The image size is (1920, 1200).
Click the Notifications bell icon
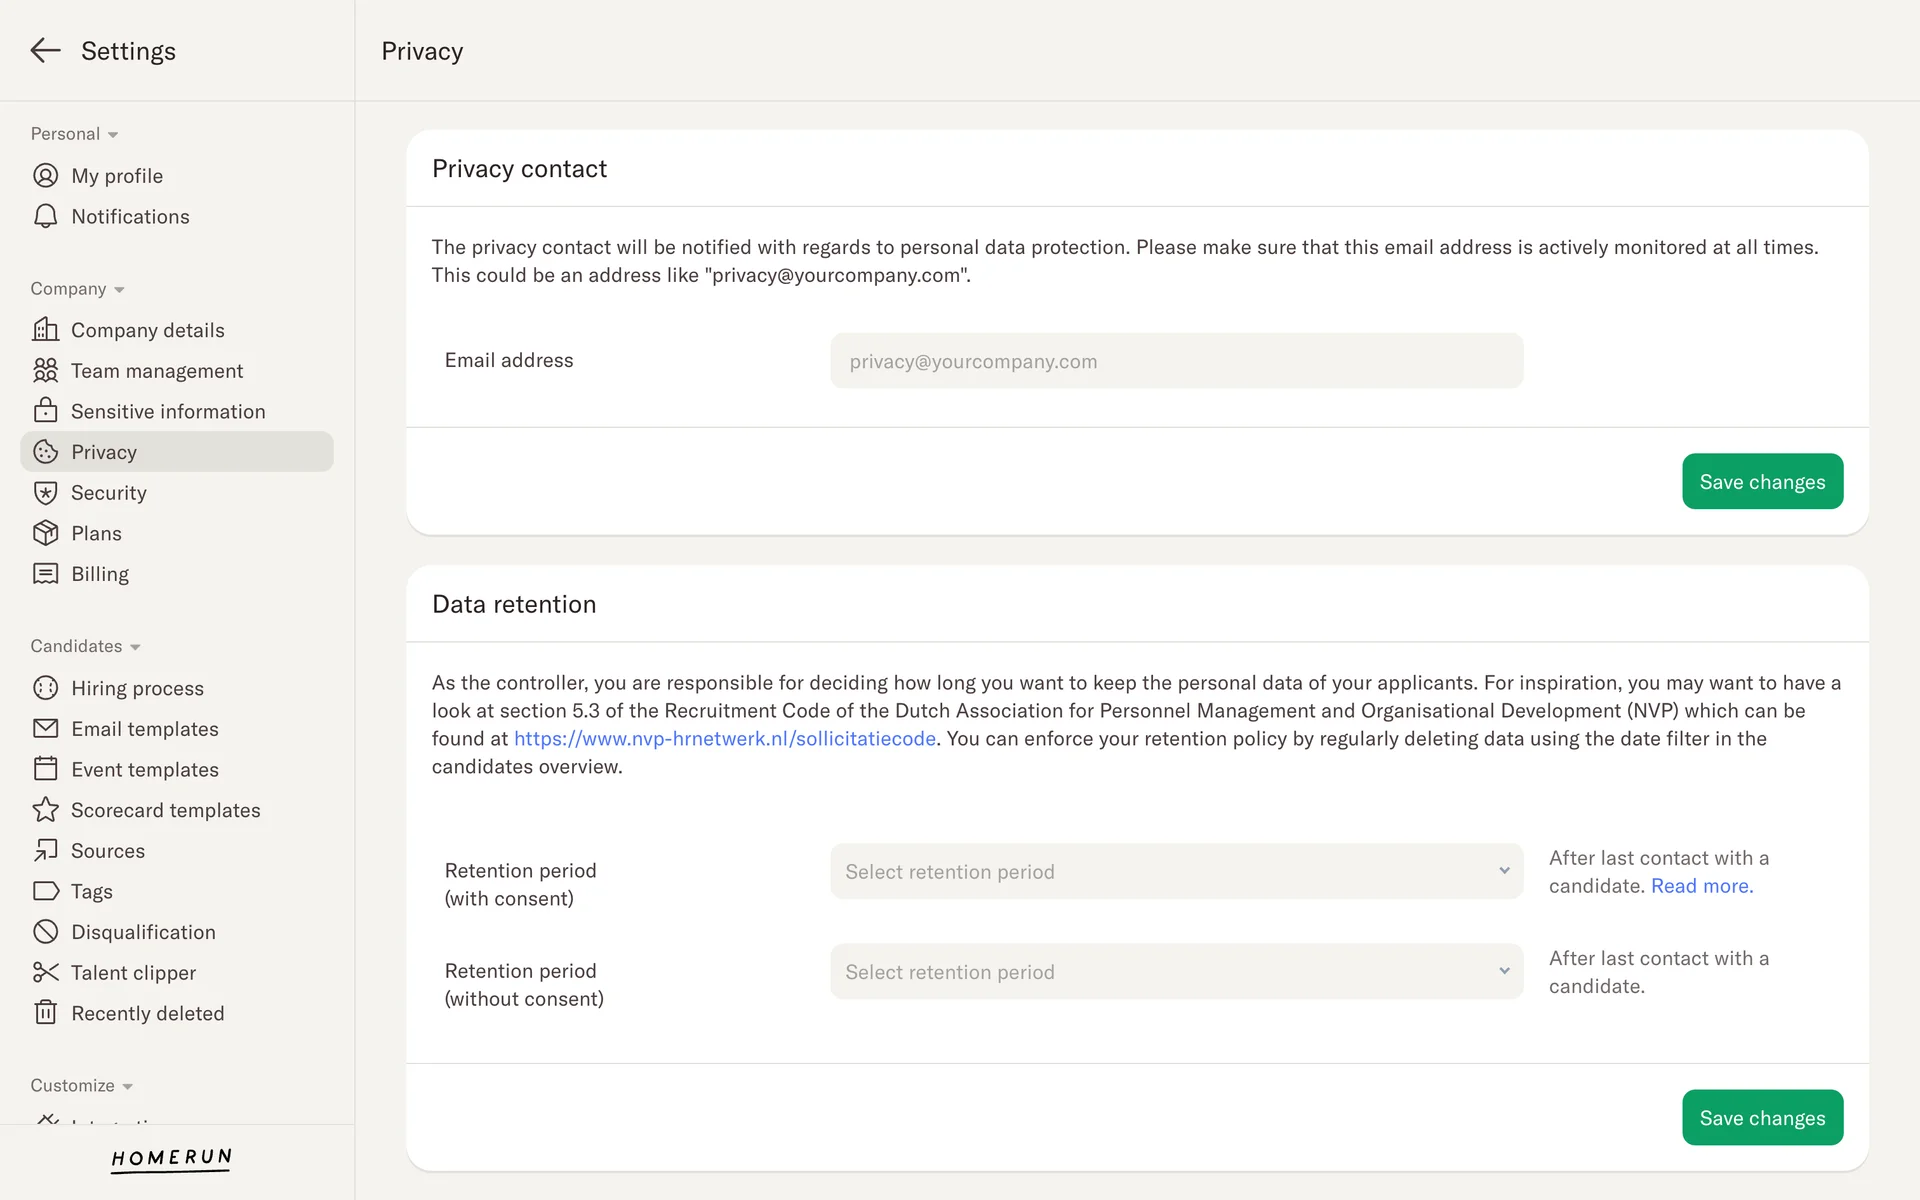tap(45, 217)
